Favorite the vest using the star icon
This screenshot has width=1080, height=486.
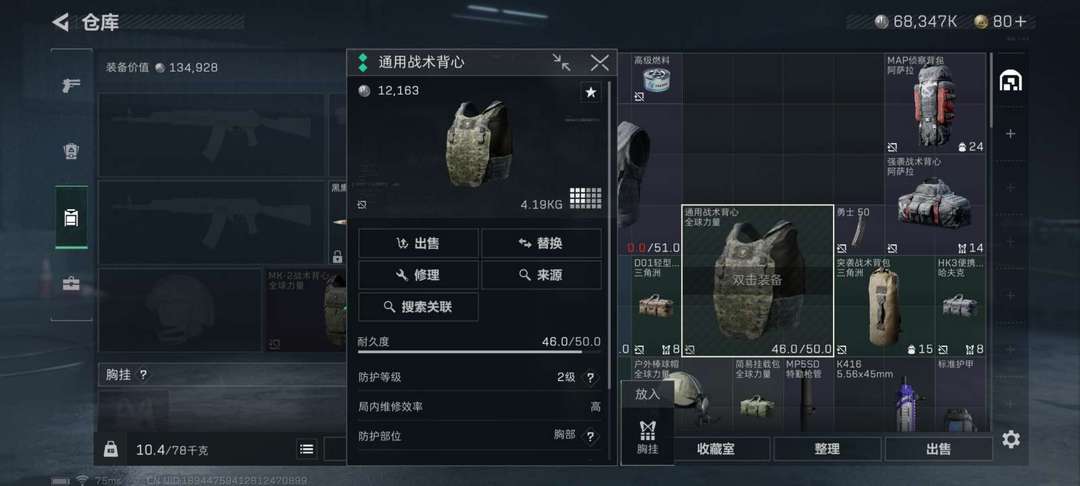pos(590,92)
